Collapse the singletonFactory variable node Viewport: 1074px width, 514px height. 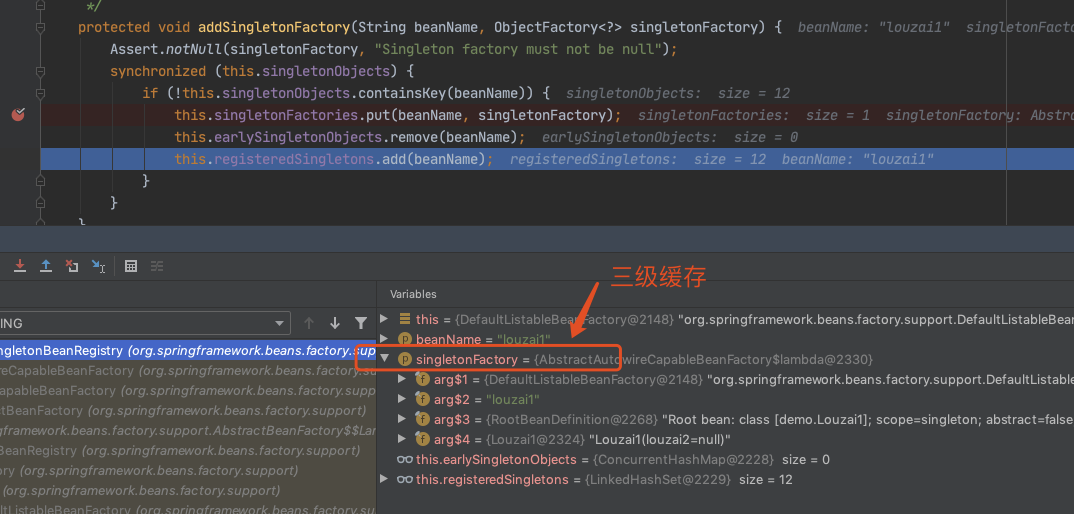(x=384, y=359)
